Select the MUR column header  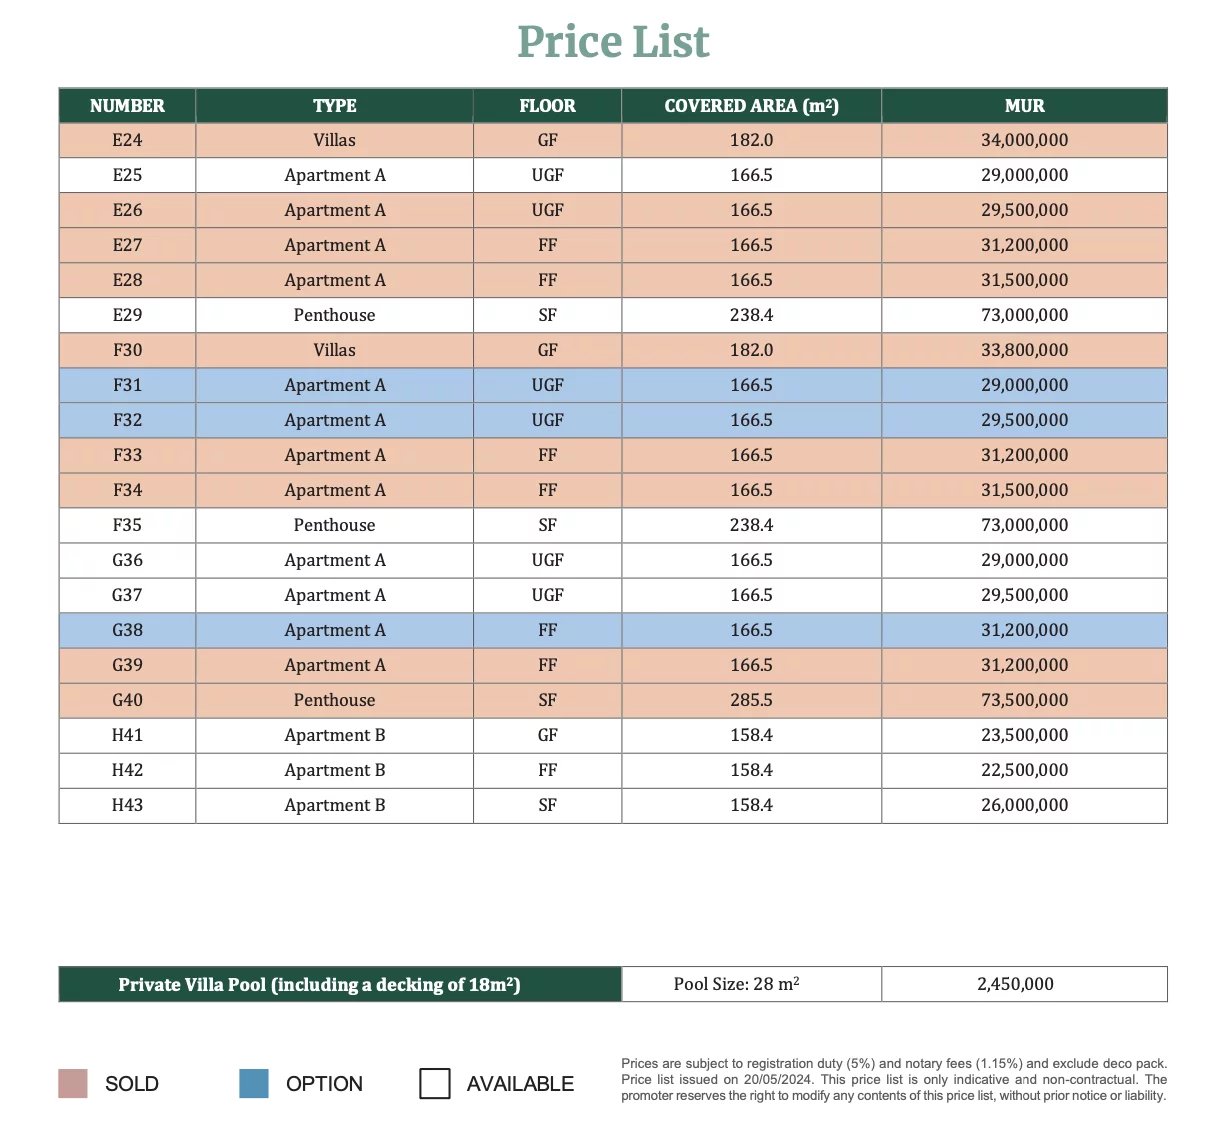tap(1024, 106)
